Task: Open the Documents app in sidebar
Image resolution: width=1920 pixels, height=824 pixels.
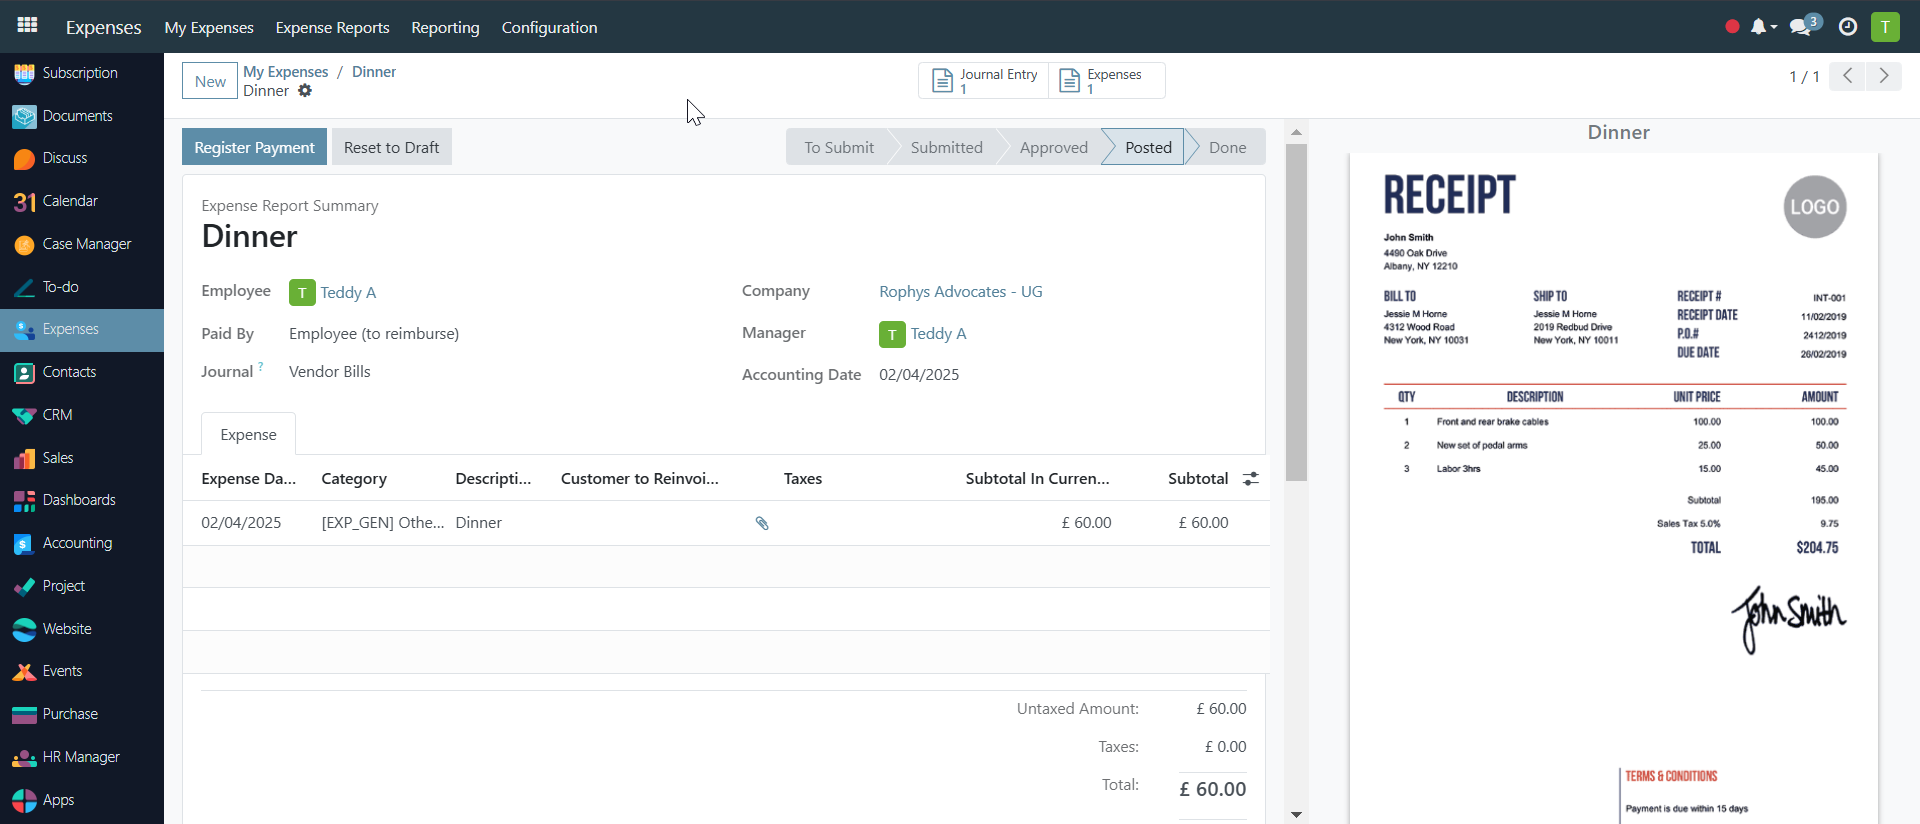Action: pyautogui.click(x=82, y=116)
